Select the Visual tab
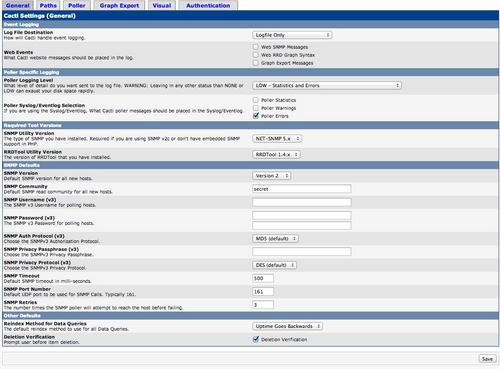500x369 pixels. click(162, 5)
